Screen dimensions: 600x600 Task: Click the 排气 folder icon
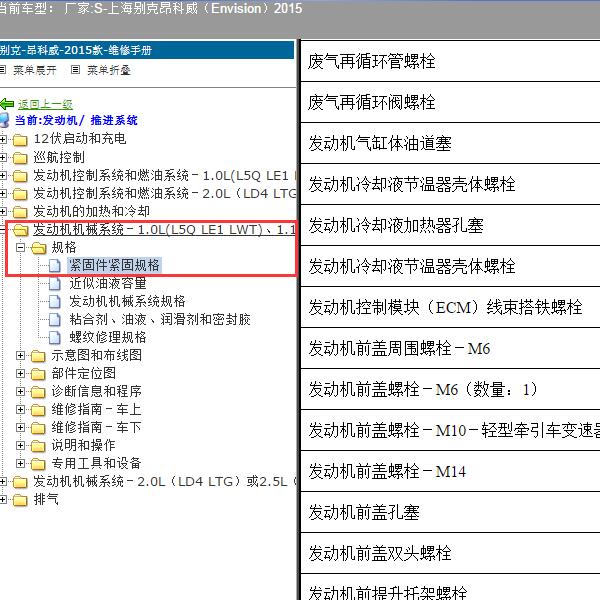tap(20, 500)
